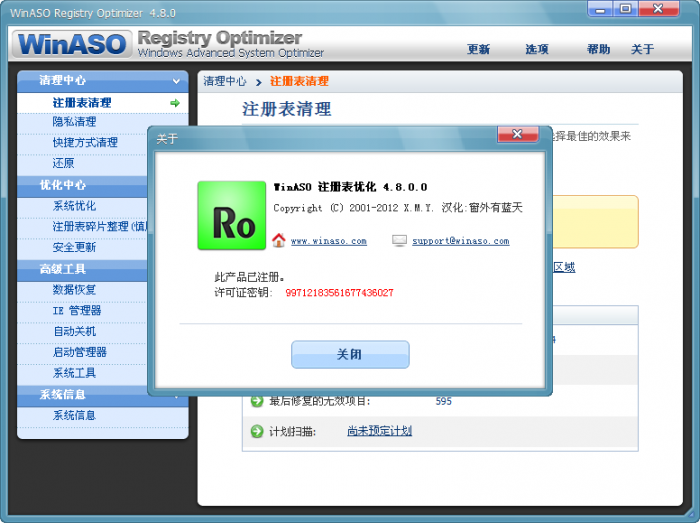The height and width of the screenshot is (523, 700).
Task: Click the 高级工具 section header
Action: pyautogui.click(x=82, y=269)
